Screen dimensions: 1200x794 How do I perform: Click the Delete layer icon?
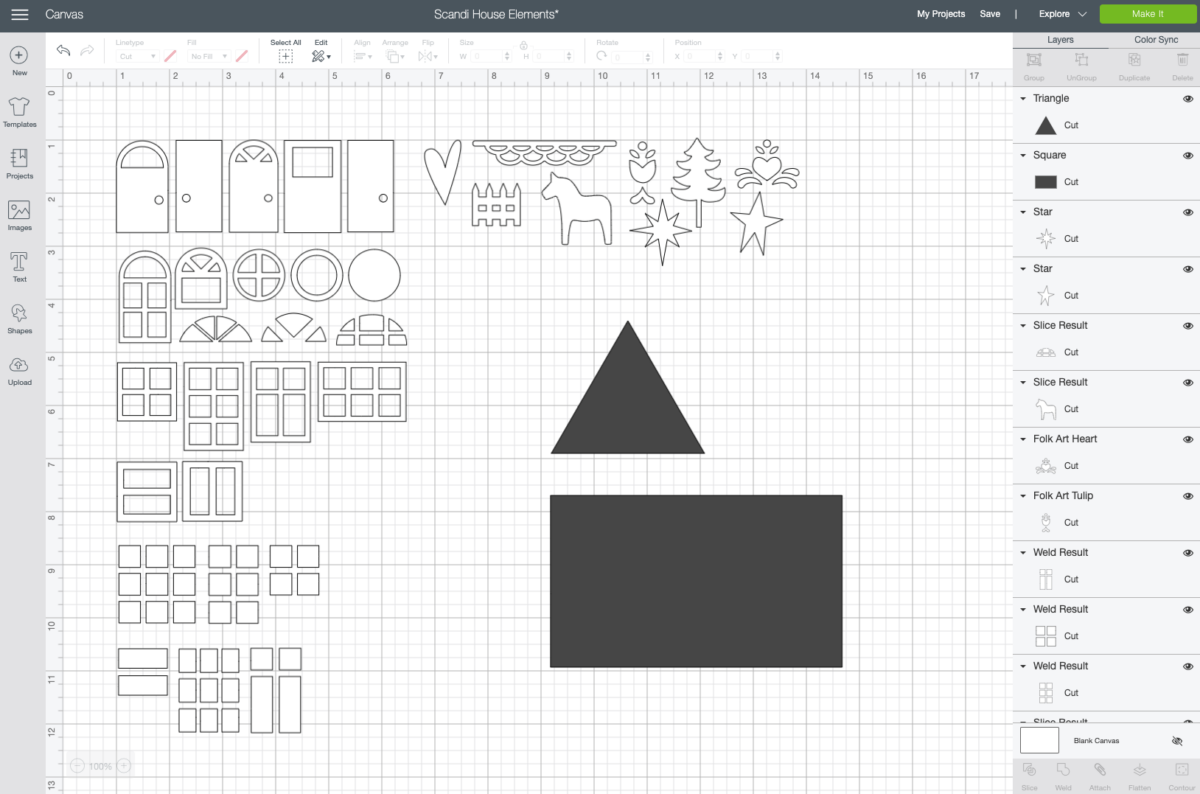(1182, 61)
